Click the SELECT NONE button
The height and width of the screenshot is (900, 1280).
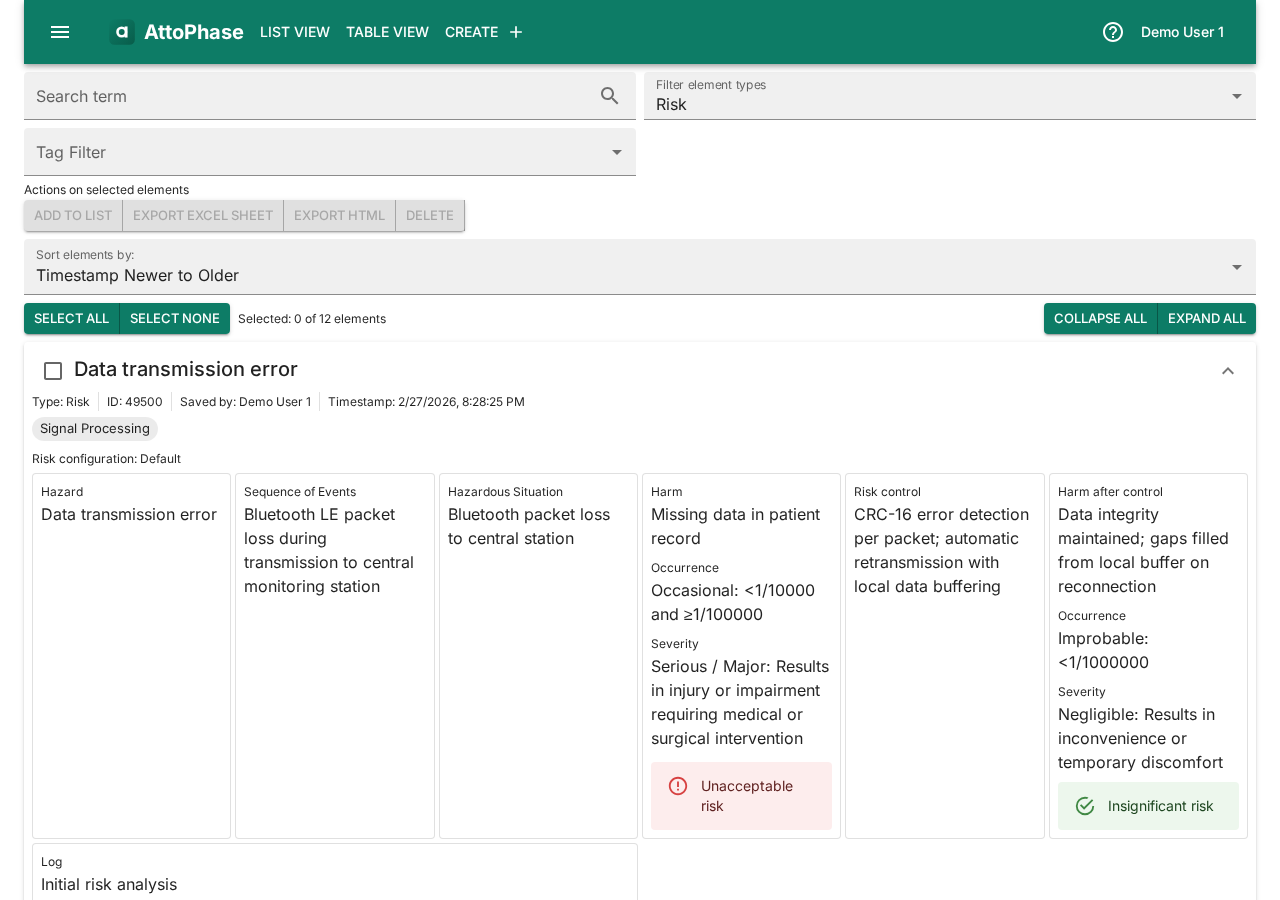pyautogui.click(x=174, y=318)
